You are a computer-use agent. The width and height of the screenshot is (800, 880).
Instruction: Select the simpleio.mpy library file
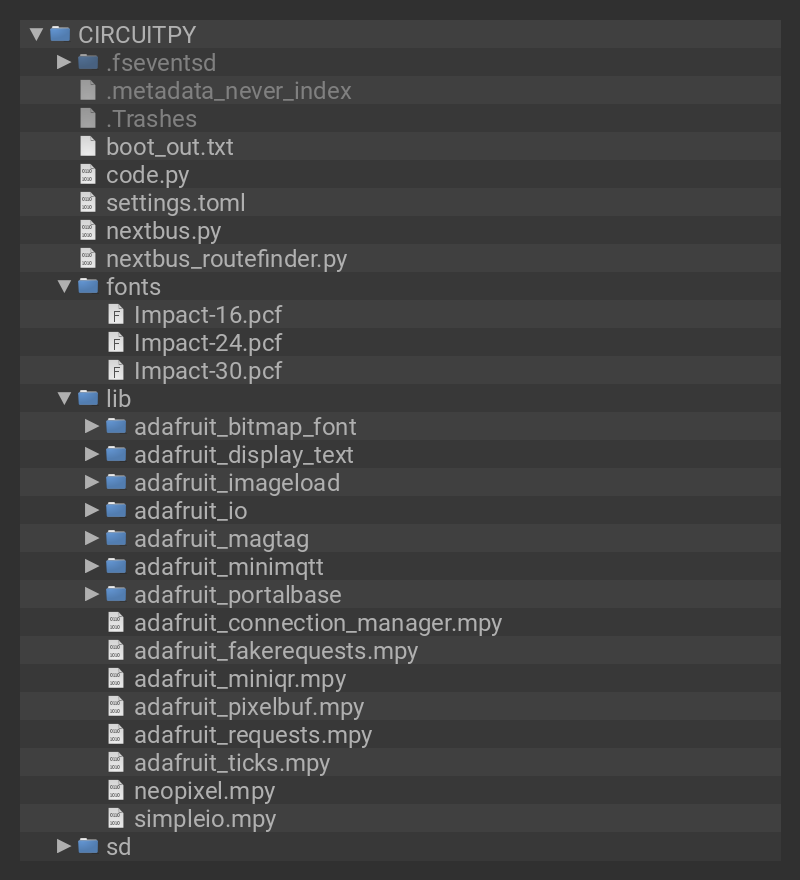[x=204, y=819]
